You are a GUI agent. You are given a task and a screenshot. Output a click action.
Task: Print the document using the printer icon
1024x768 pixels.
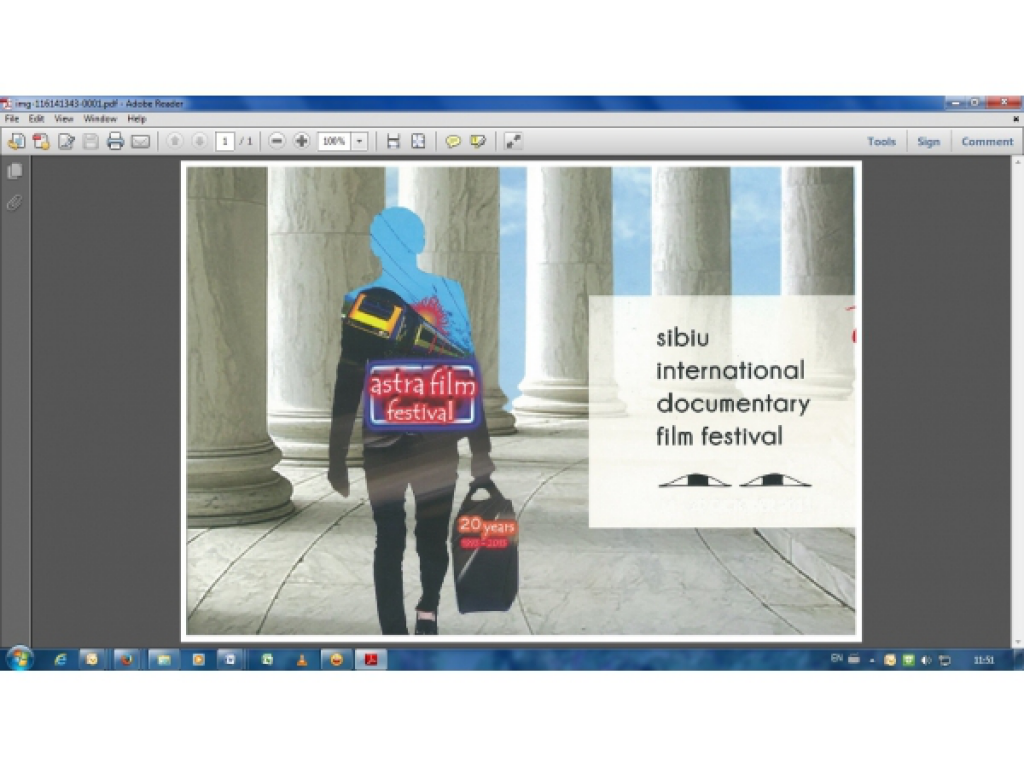116,141
